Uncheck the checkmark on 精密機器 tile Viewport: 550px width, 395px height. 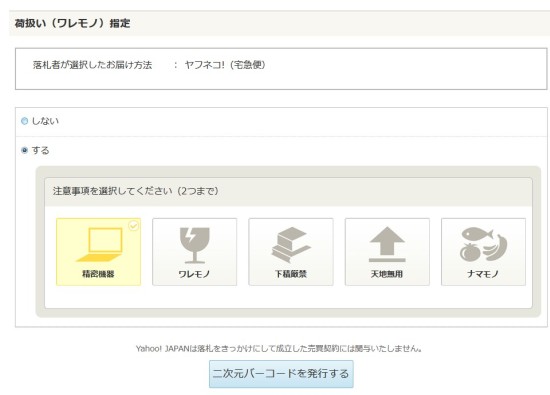pos(133,226)
